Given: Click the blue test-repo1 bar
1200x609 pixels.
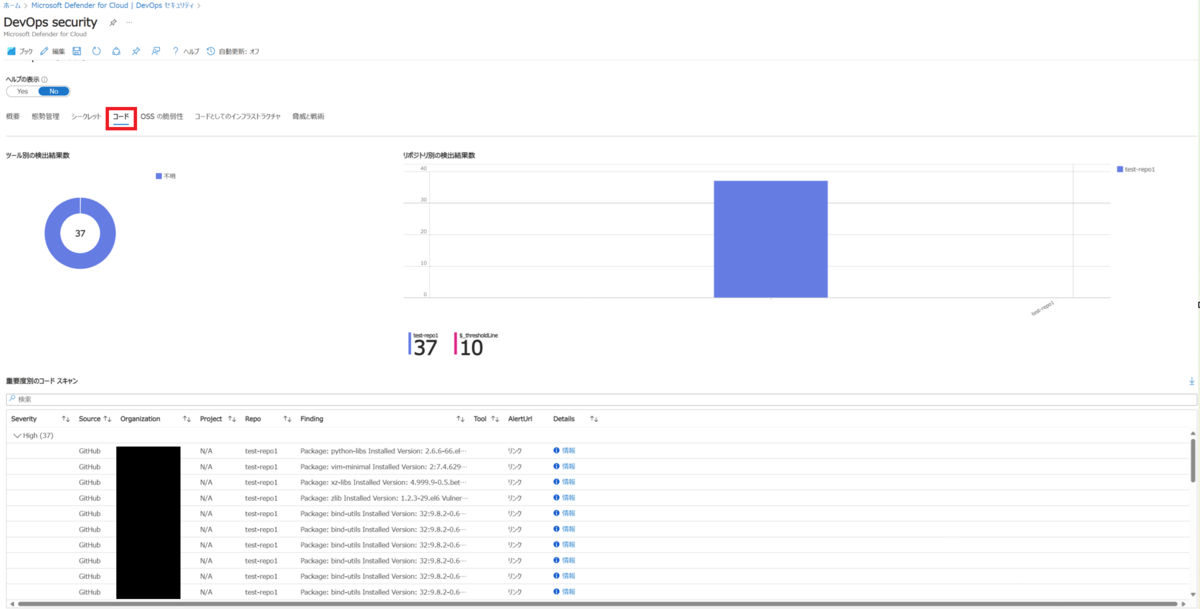Looking at the screenshot, I should (770, 239).
